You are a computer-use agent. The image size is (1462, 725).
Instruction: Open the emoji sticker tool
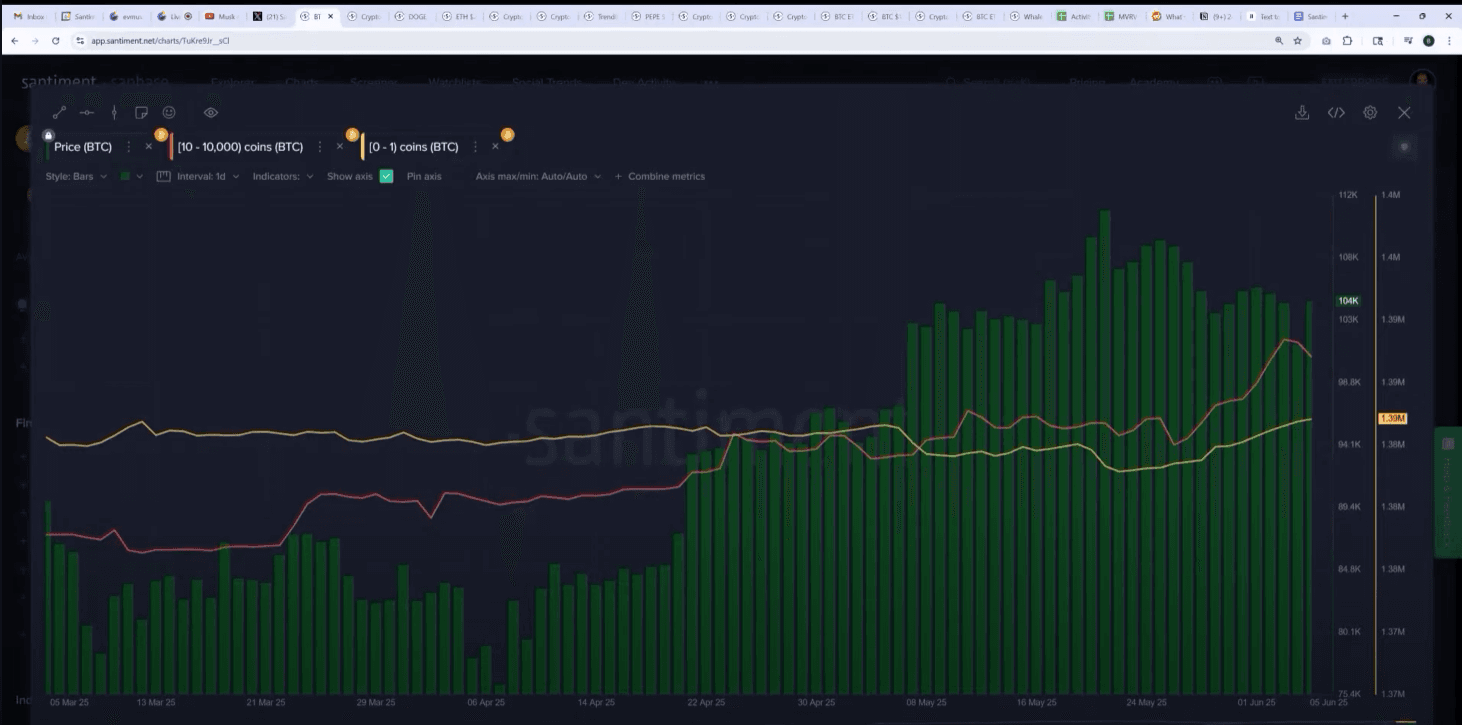(x=169, y=113)
